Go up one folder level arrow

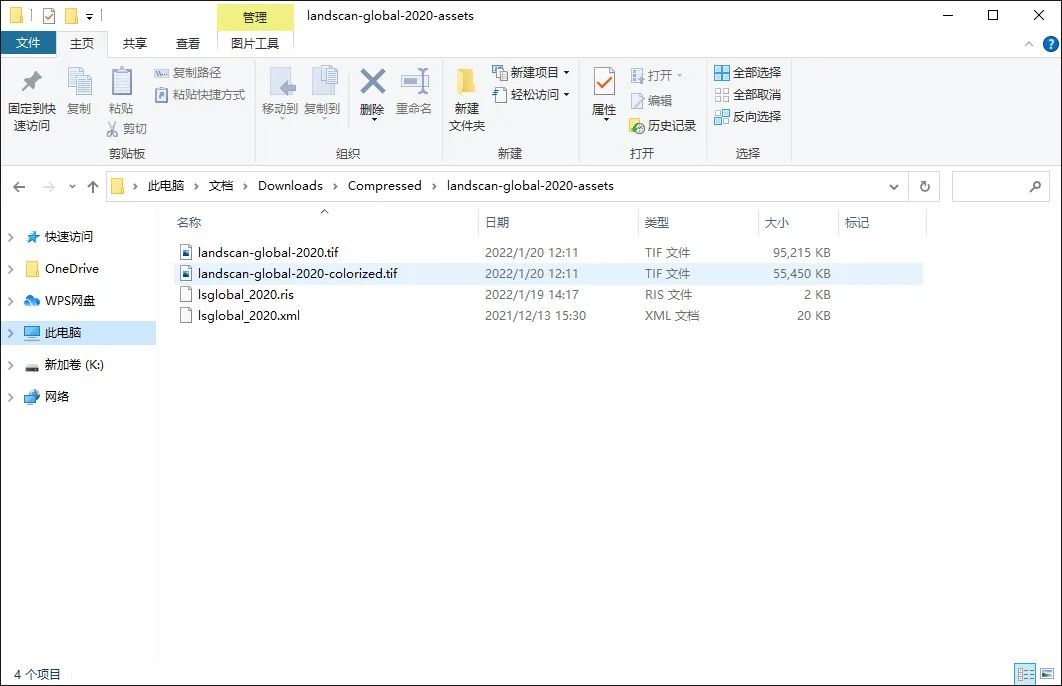click(93, 187)
